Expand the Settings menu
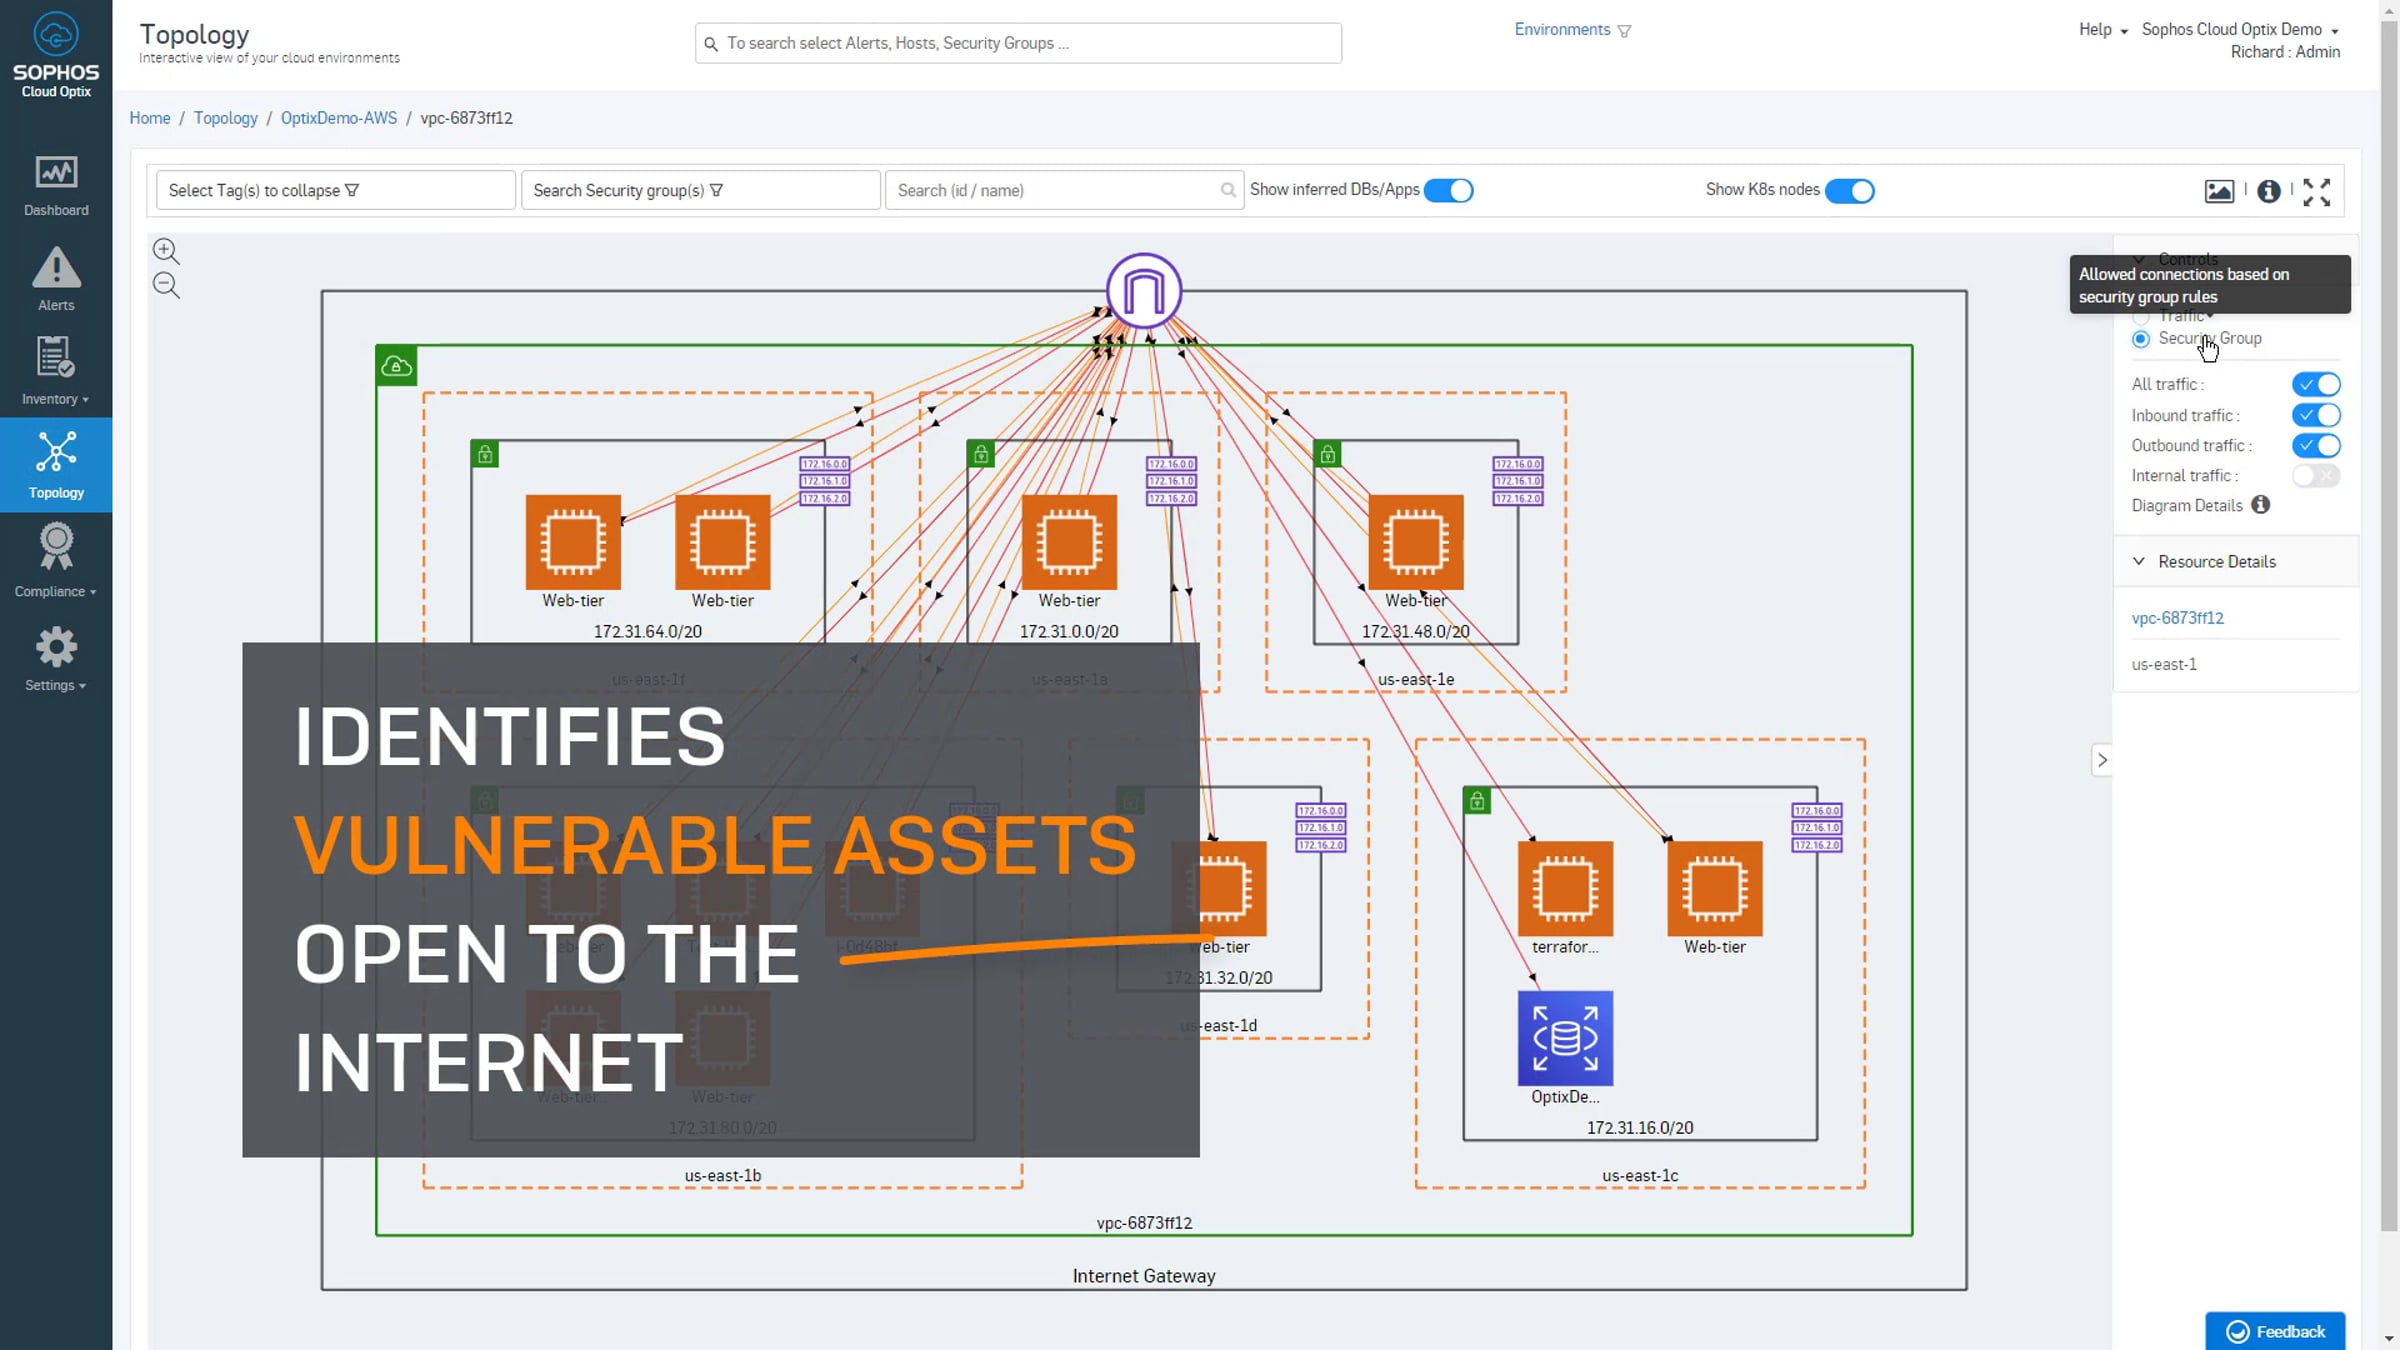The width and height of the screenshot is (2400, 1350). point(56,660)
